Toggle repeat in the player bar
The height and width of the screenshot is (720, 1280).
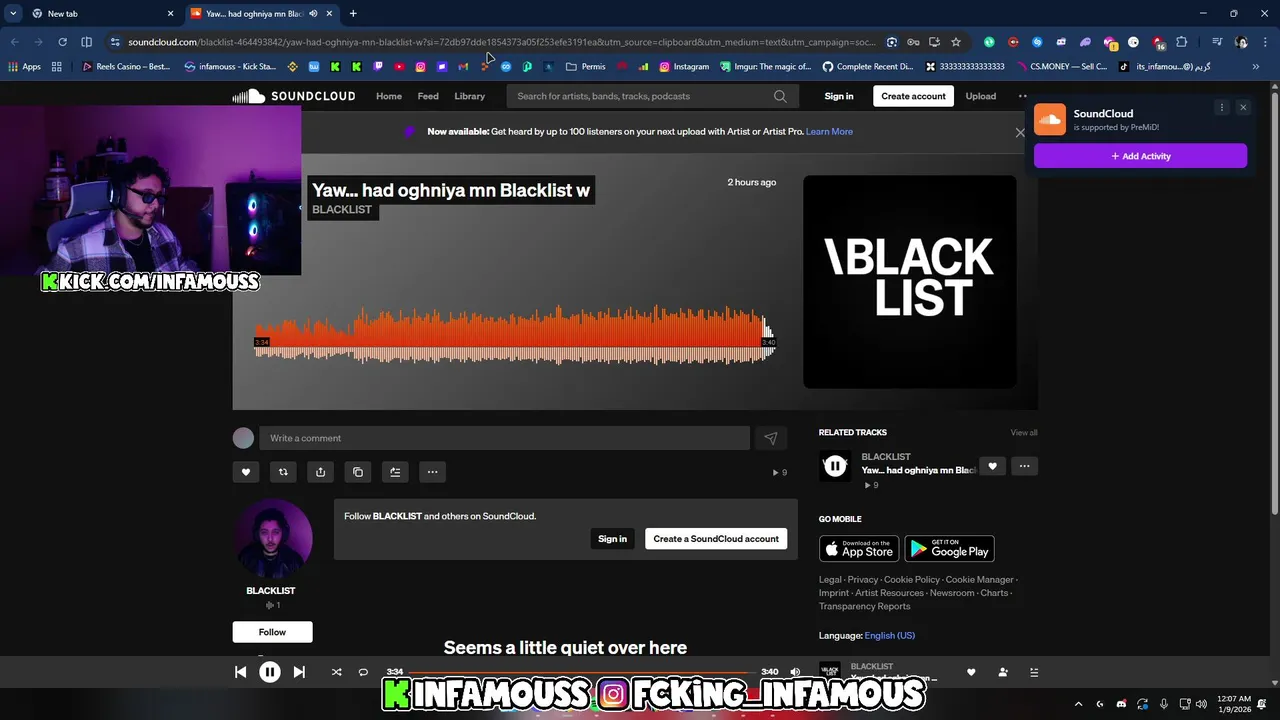click(x=363, y=672)
